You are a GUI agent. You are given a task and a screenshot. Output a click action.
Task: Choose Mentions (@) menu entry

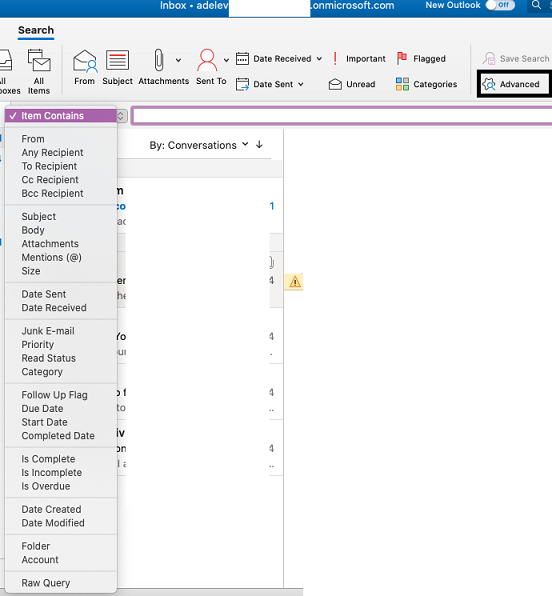(61, 257)
